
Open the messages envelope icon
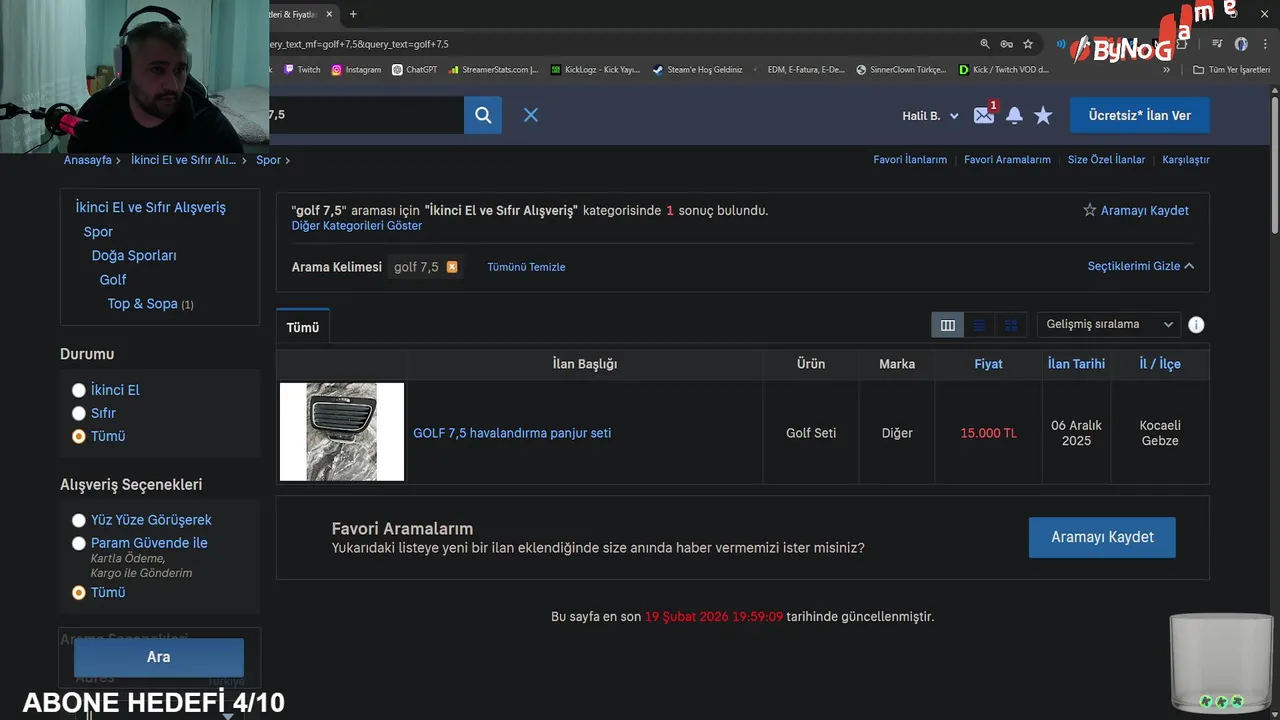tap(984, 115)
